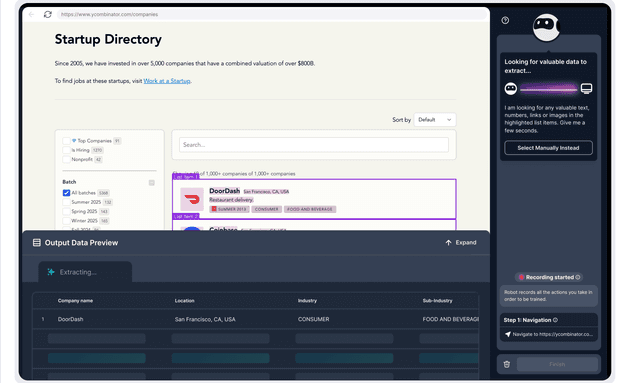Click the Finish button
This screenshot has width=640, height=383.
click(557, 364)
